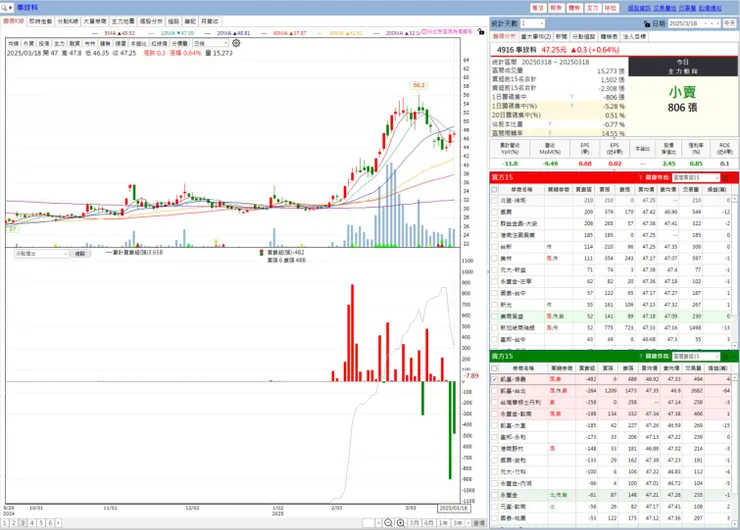The height and width of the screenshot is (530, 740).
Task: Open the 法人目標 tab
Action: 634,36
